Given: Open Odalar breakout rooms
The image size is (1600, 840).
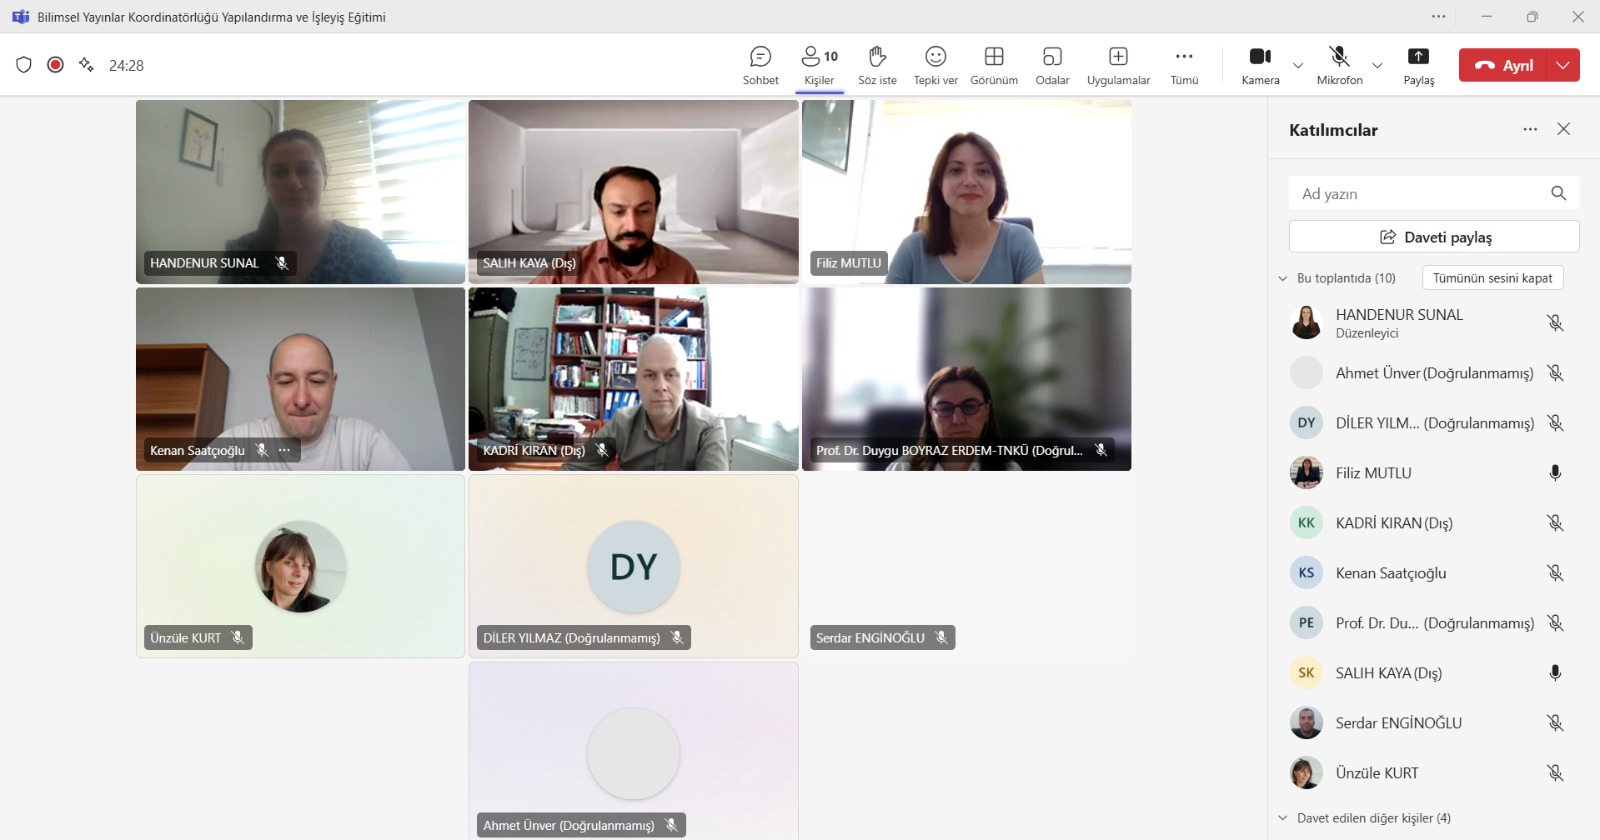Looking at the screenshot, I should 1052,65.
